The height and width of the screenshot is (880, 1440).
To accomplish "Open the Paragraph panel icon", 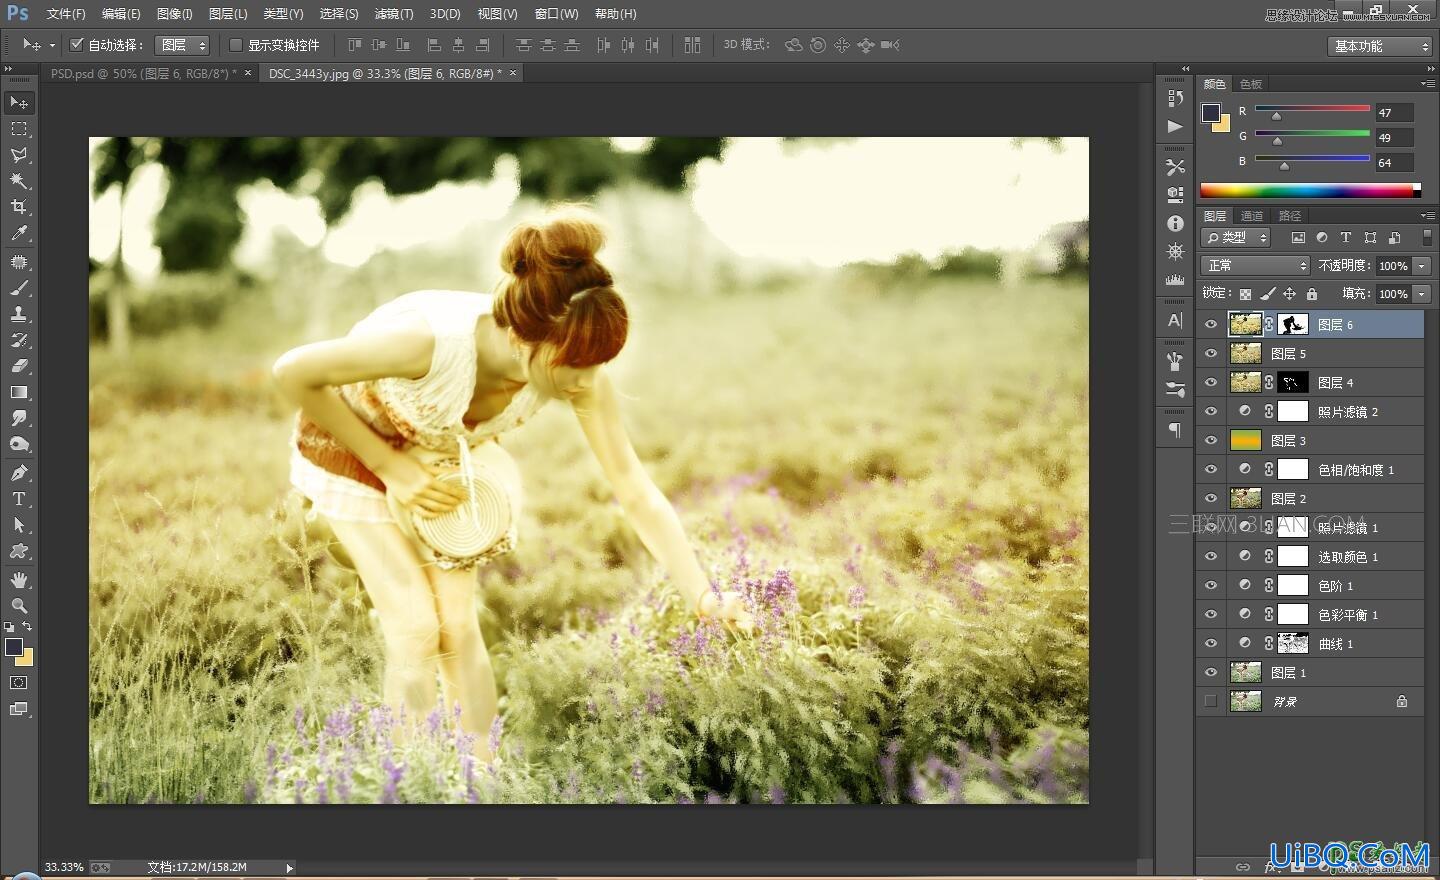I will coord(1175,430).
